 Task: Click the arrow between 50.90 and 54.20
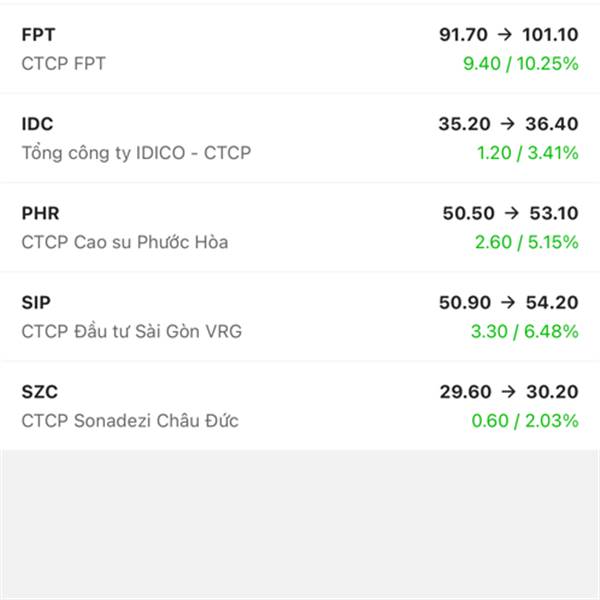click(x=508, y=302)
